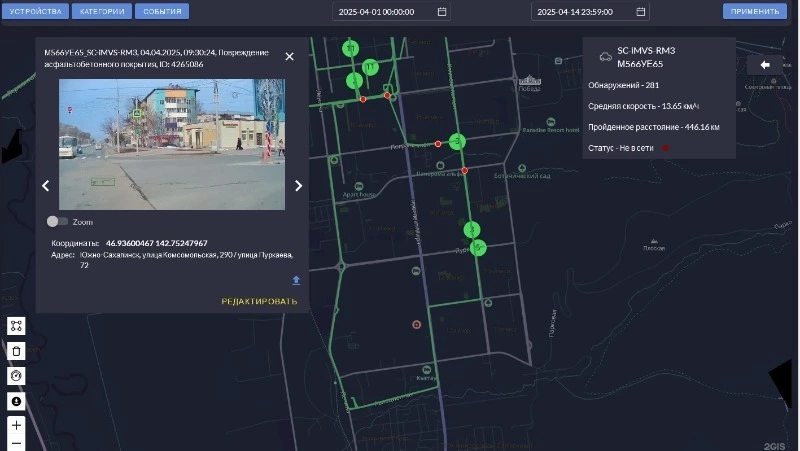Open calendar picker for end date
This screenshot has width=800, height=451.
point(640,12)
